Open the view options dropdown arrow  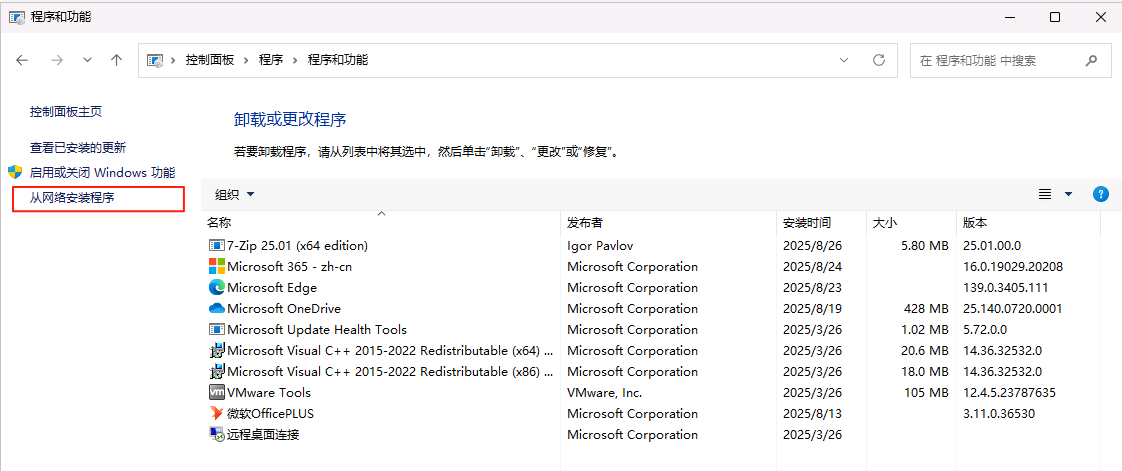(1068, 194)
